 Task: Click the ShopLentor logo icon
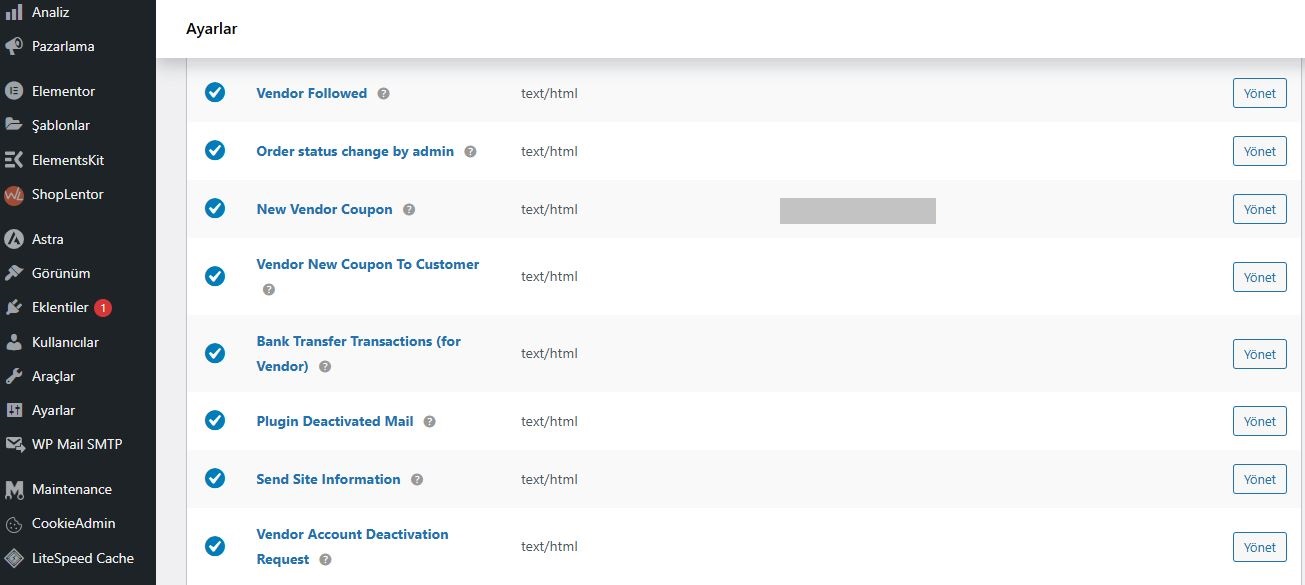14,195
